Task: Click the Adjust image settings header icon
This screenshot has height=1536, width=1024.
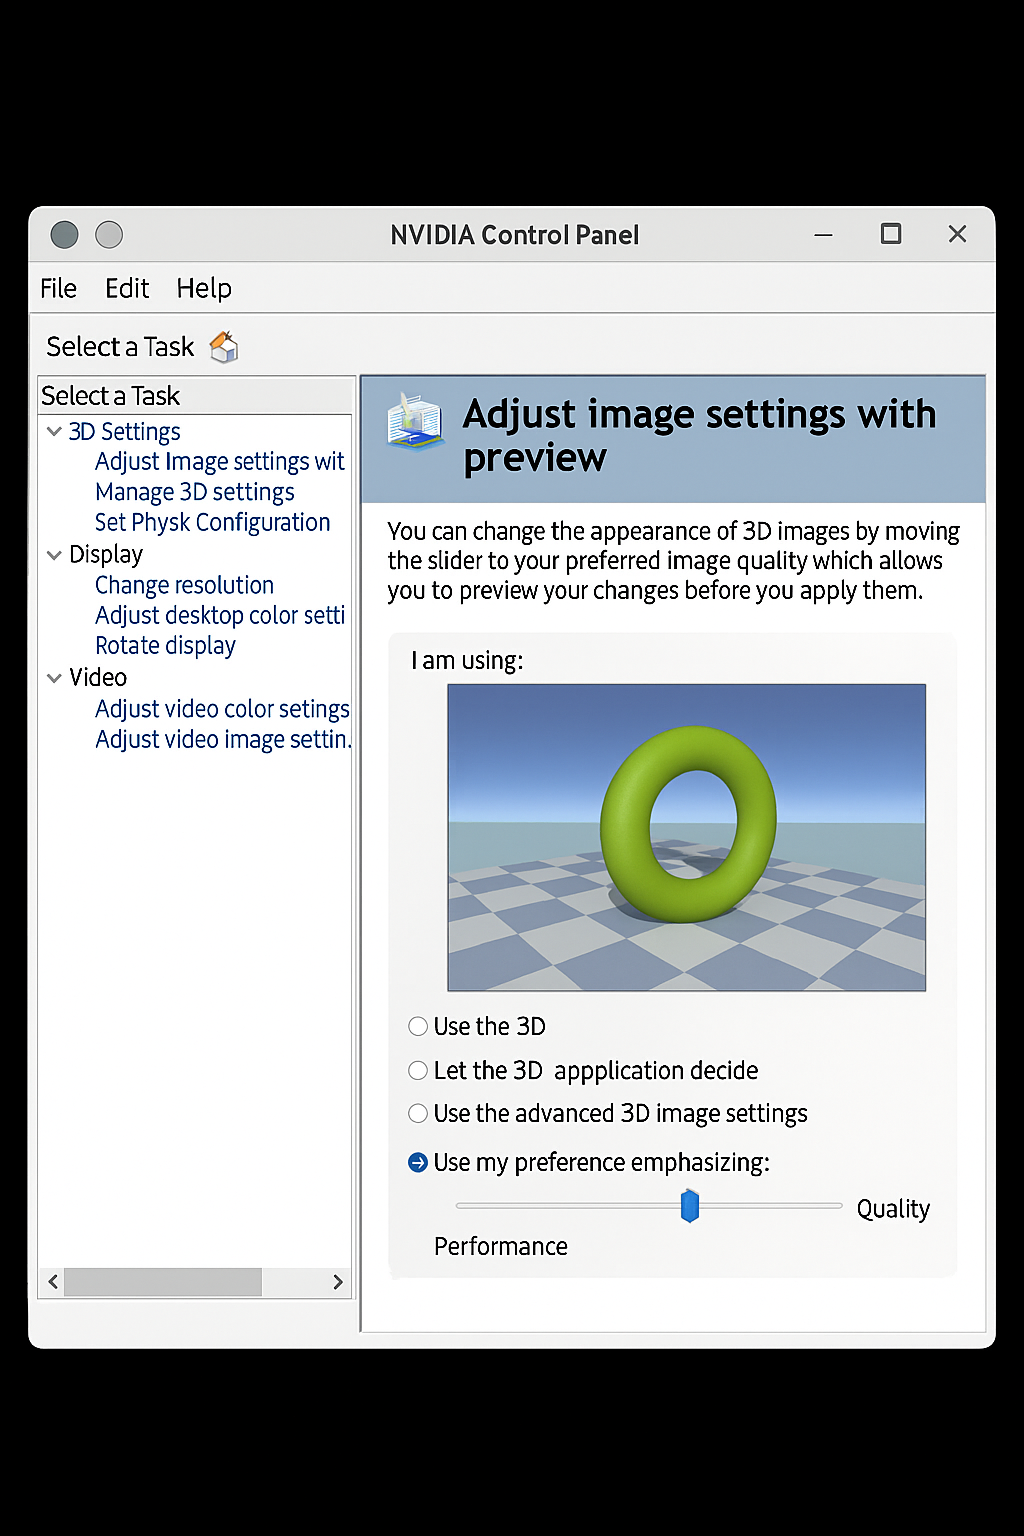Action: 415,421
